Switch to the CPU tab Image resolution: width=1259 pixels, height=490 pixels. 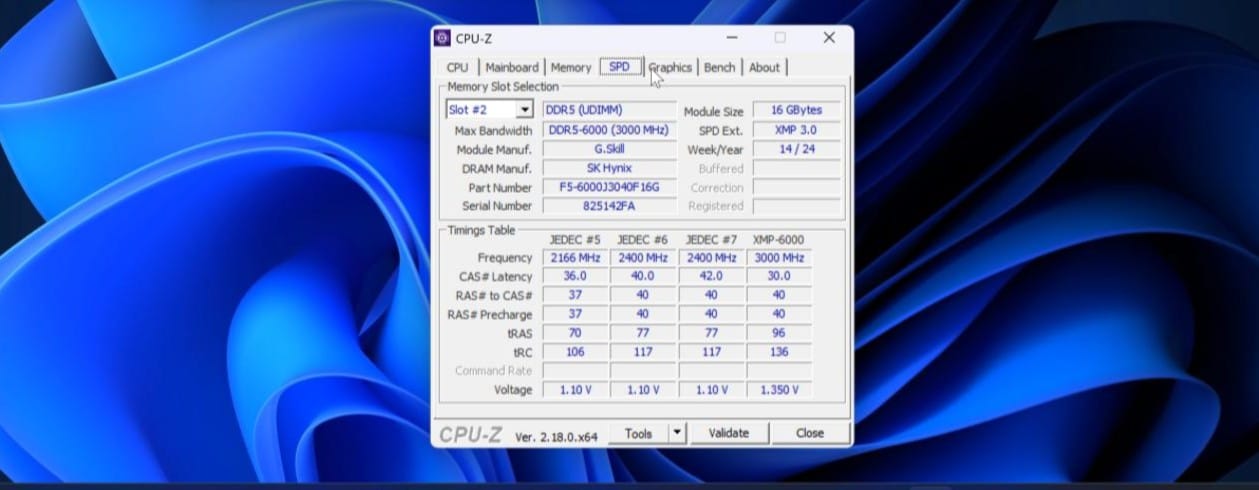[457, 67]
